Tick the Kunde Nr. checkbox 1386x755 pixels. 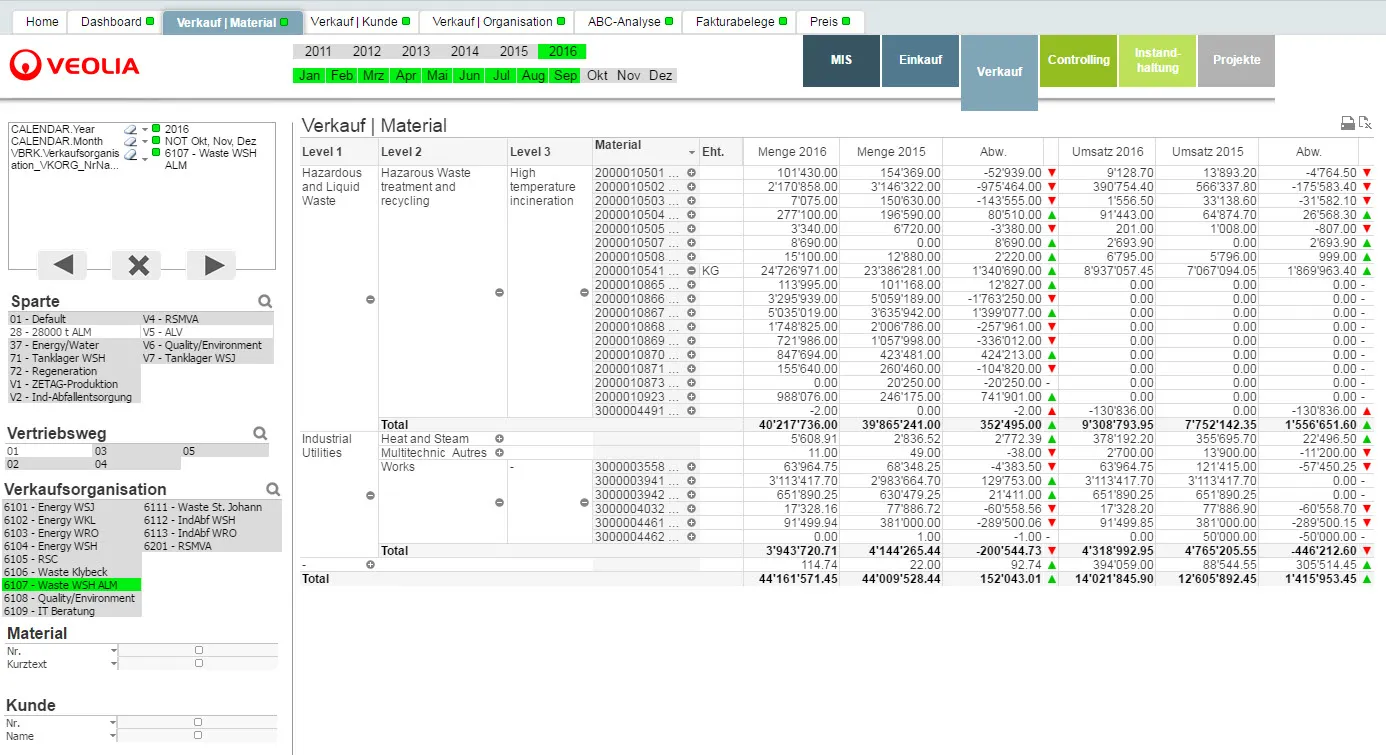pyautogui.click(x=198, y=722)
